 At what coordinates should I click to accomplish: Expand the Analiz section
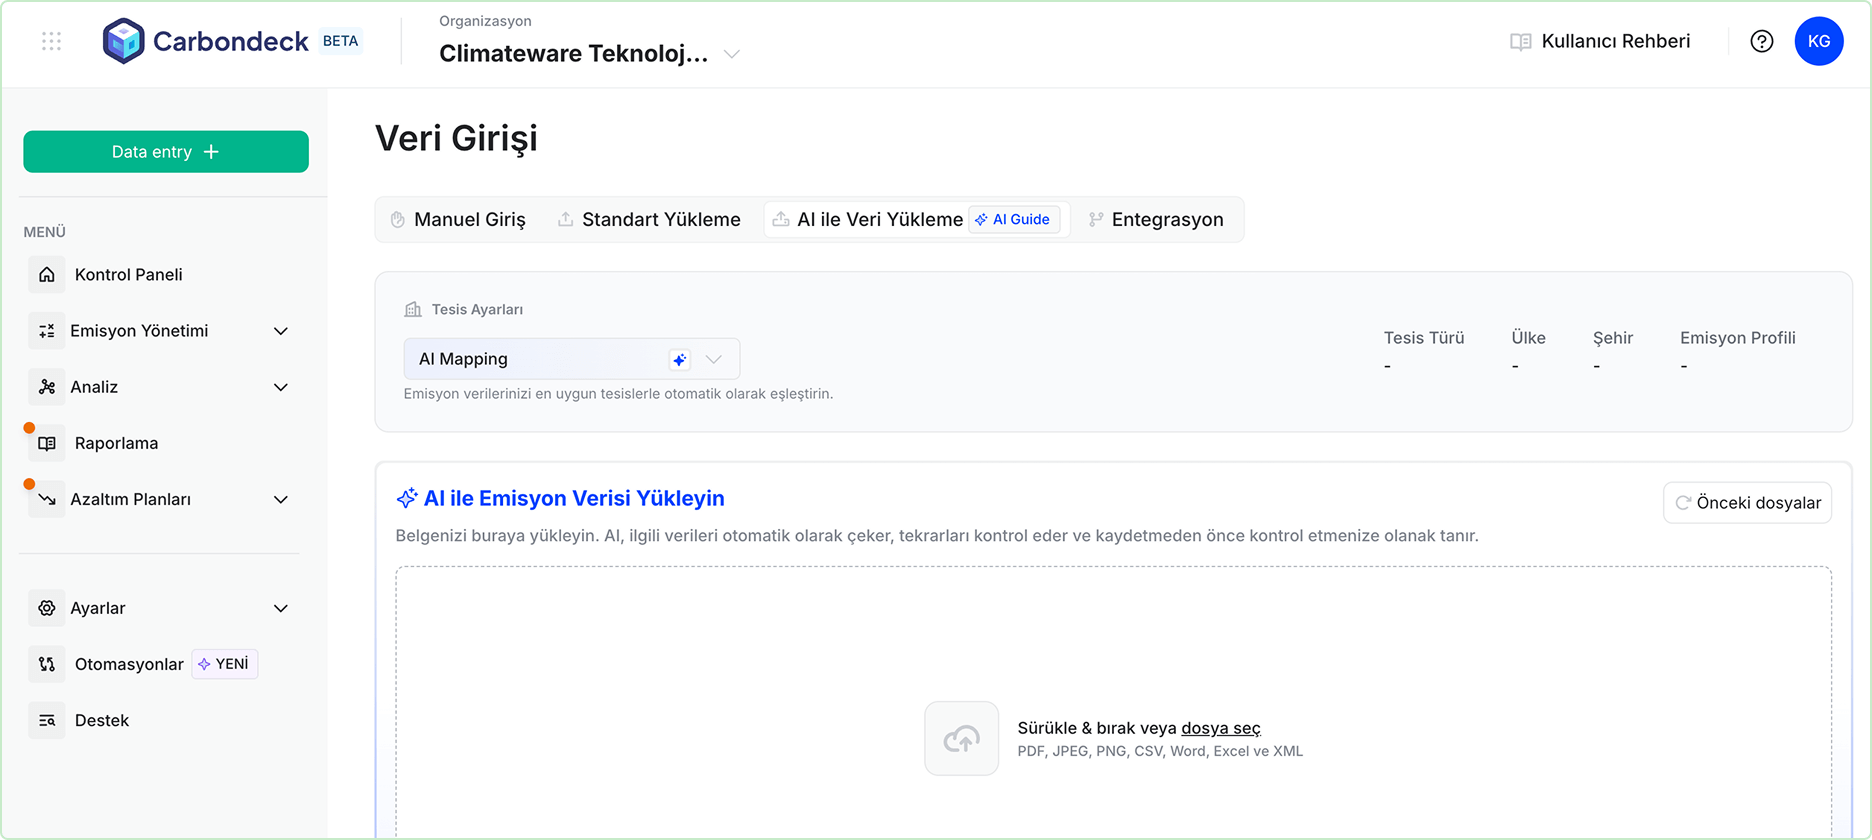click(281, 387)
